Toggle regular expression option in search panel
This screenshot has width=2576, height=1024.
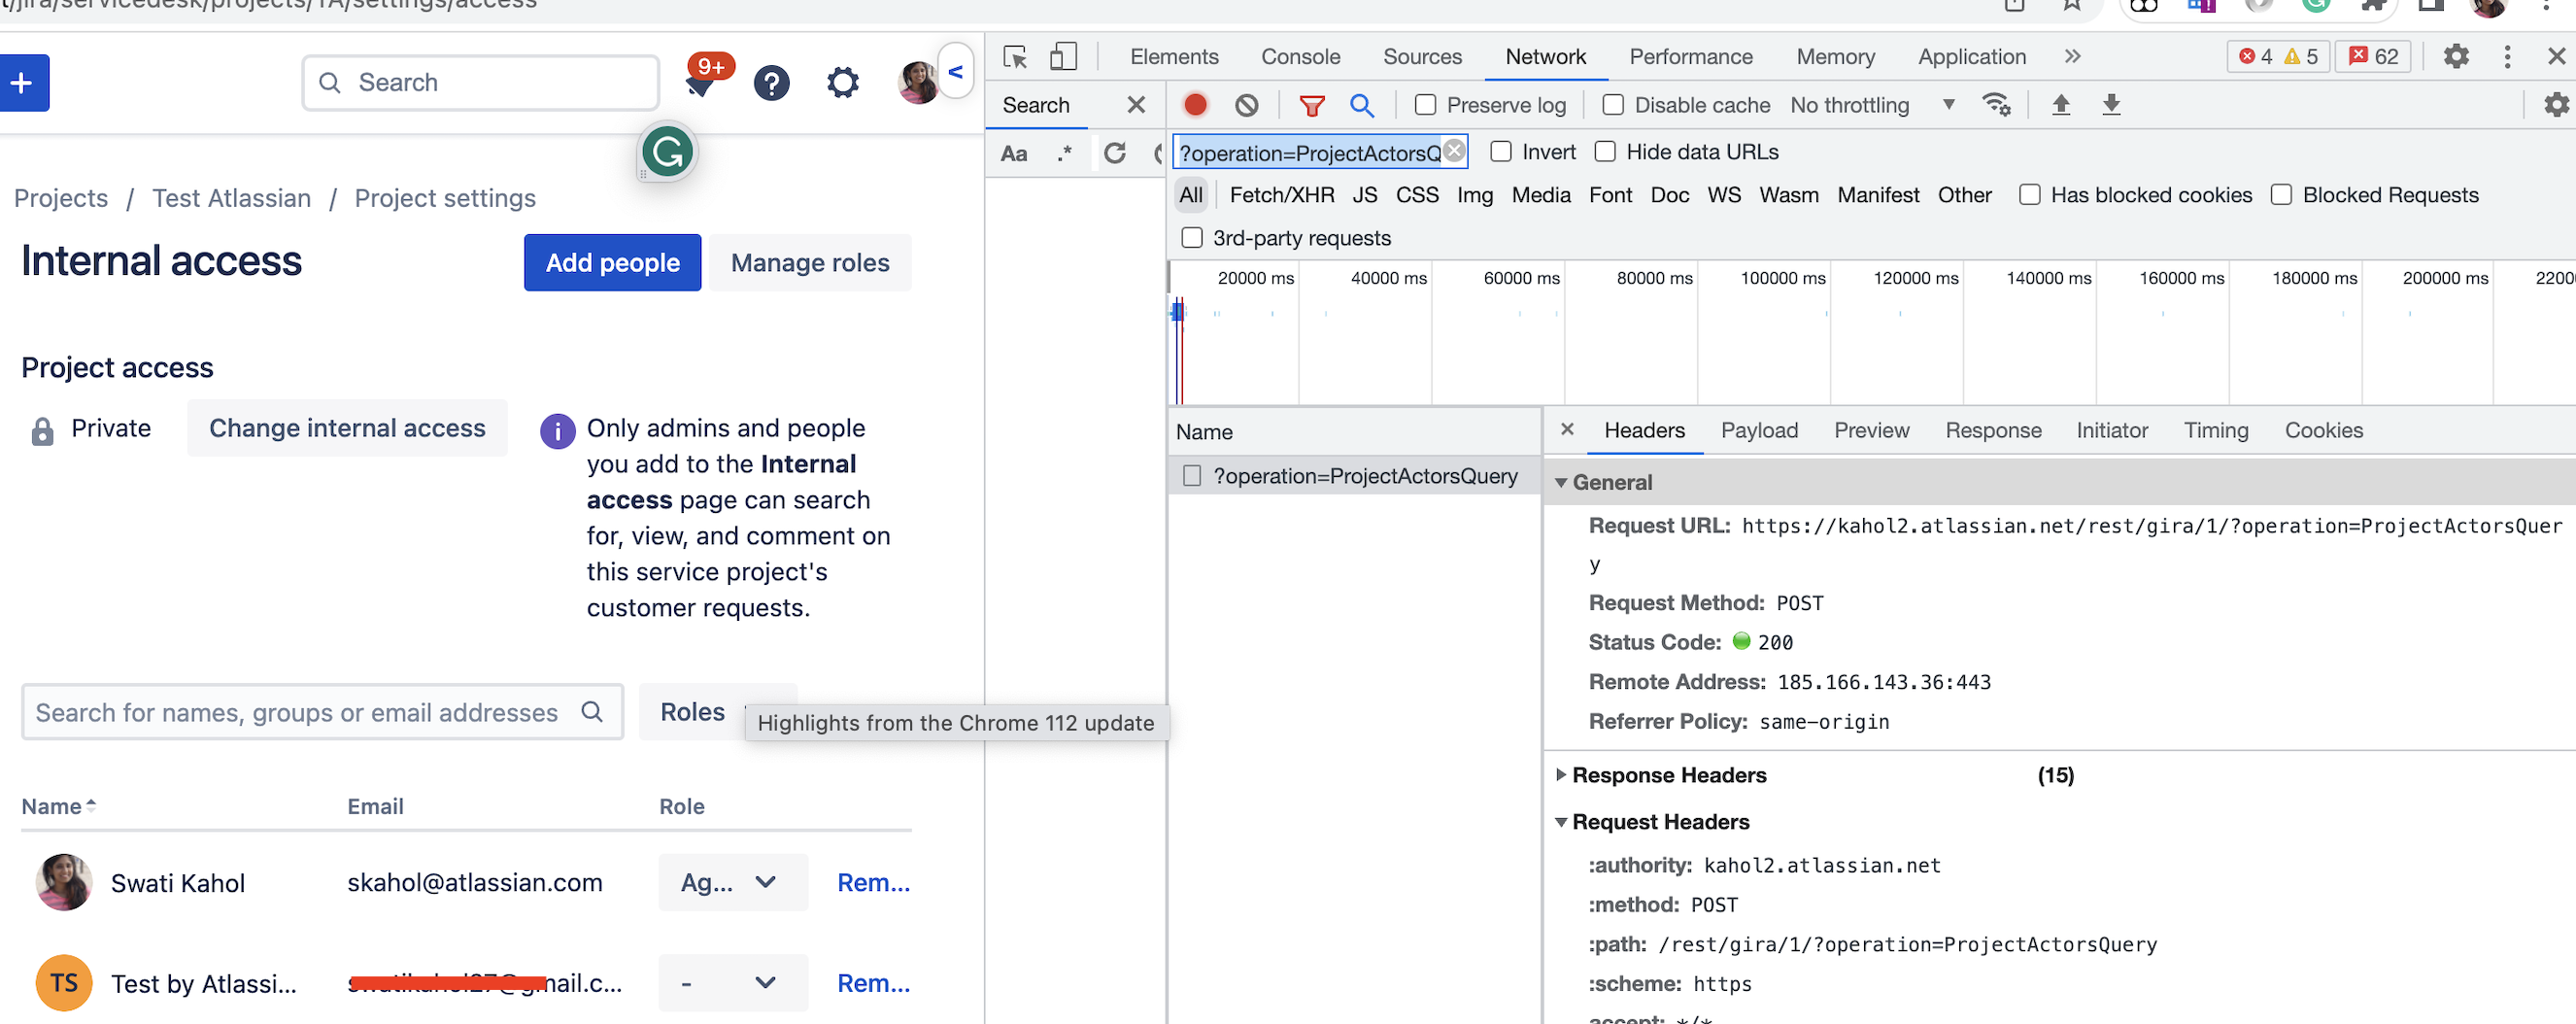1064,154
